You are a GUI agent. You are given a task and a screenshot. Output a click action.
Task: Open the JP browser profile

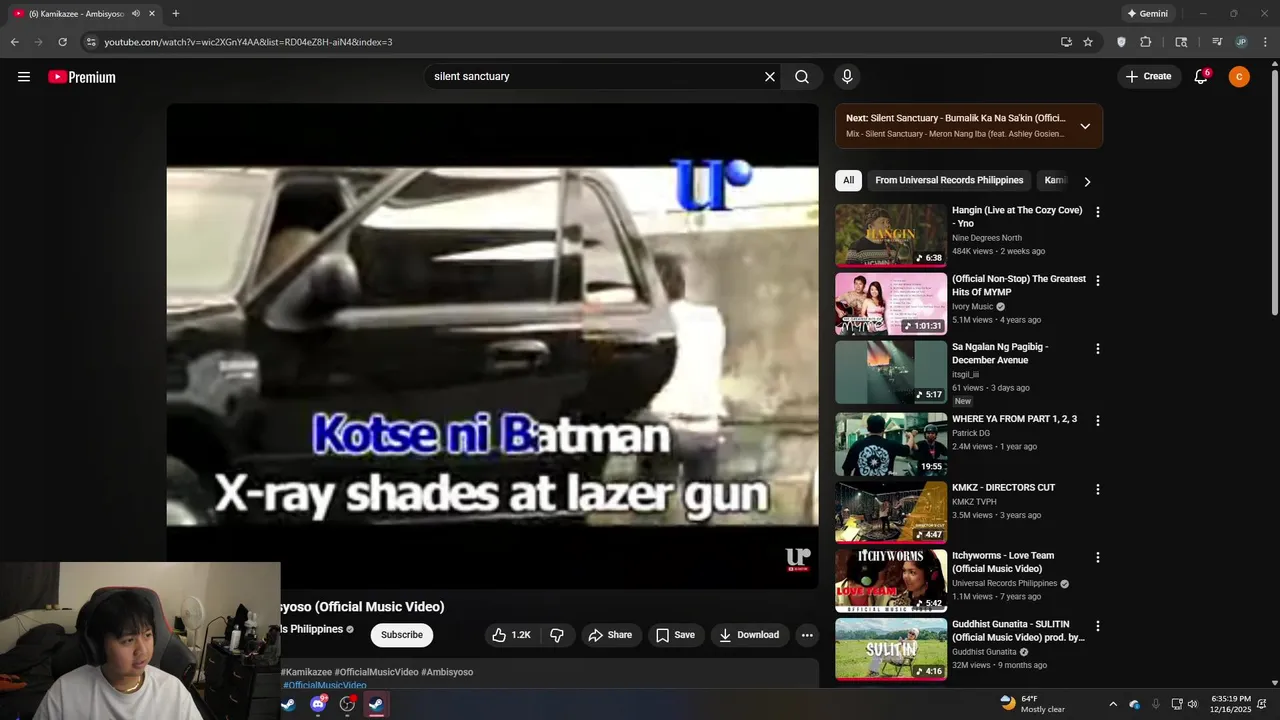coord(1241,42)
